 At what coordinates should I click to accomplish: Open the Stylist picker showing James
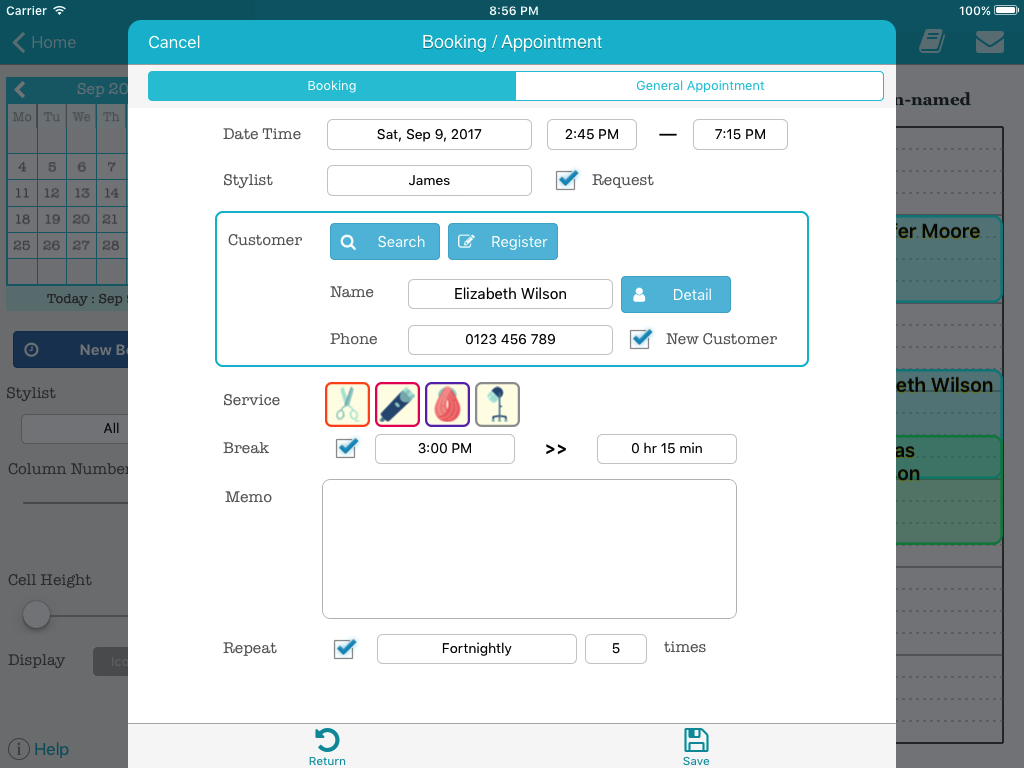click(429, 180)
